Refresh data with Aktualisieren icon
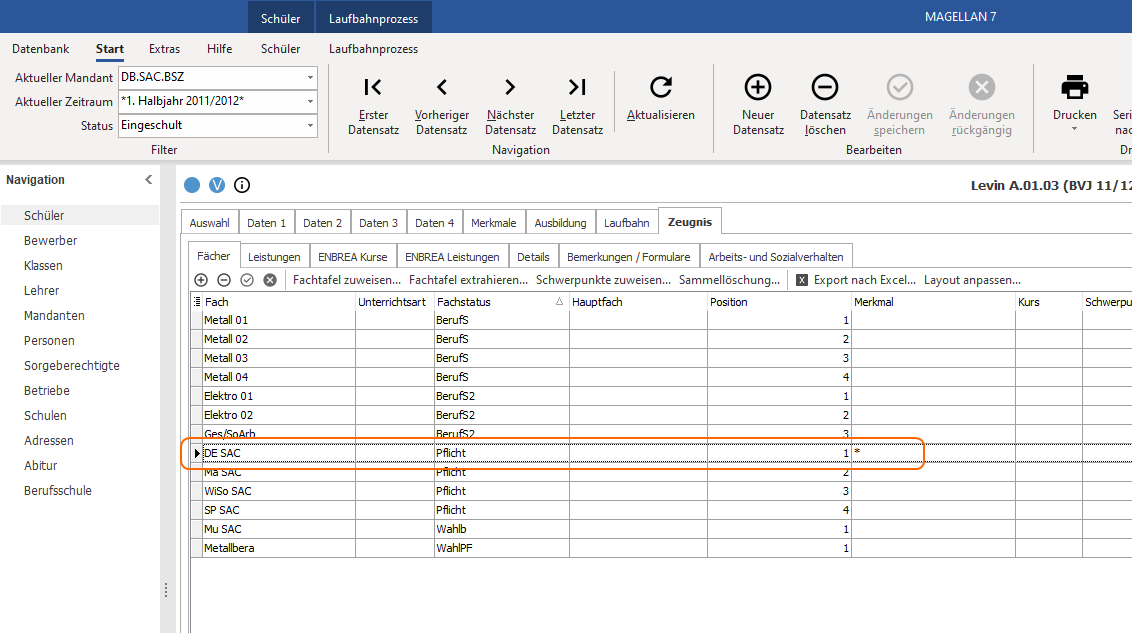 pyautogui.click(x=661, y=87)
